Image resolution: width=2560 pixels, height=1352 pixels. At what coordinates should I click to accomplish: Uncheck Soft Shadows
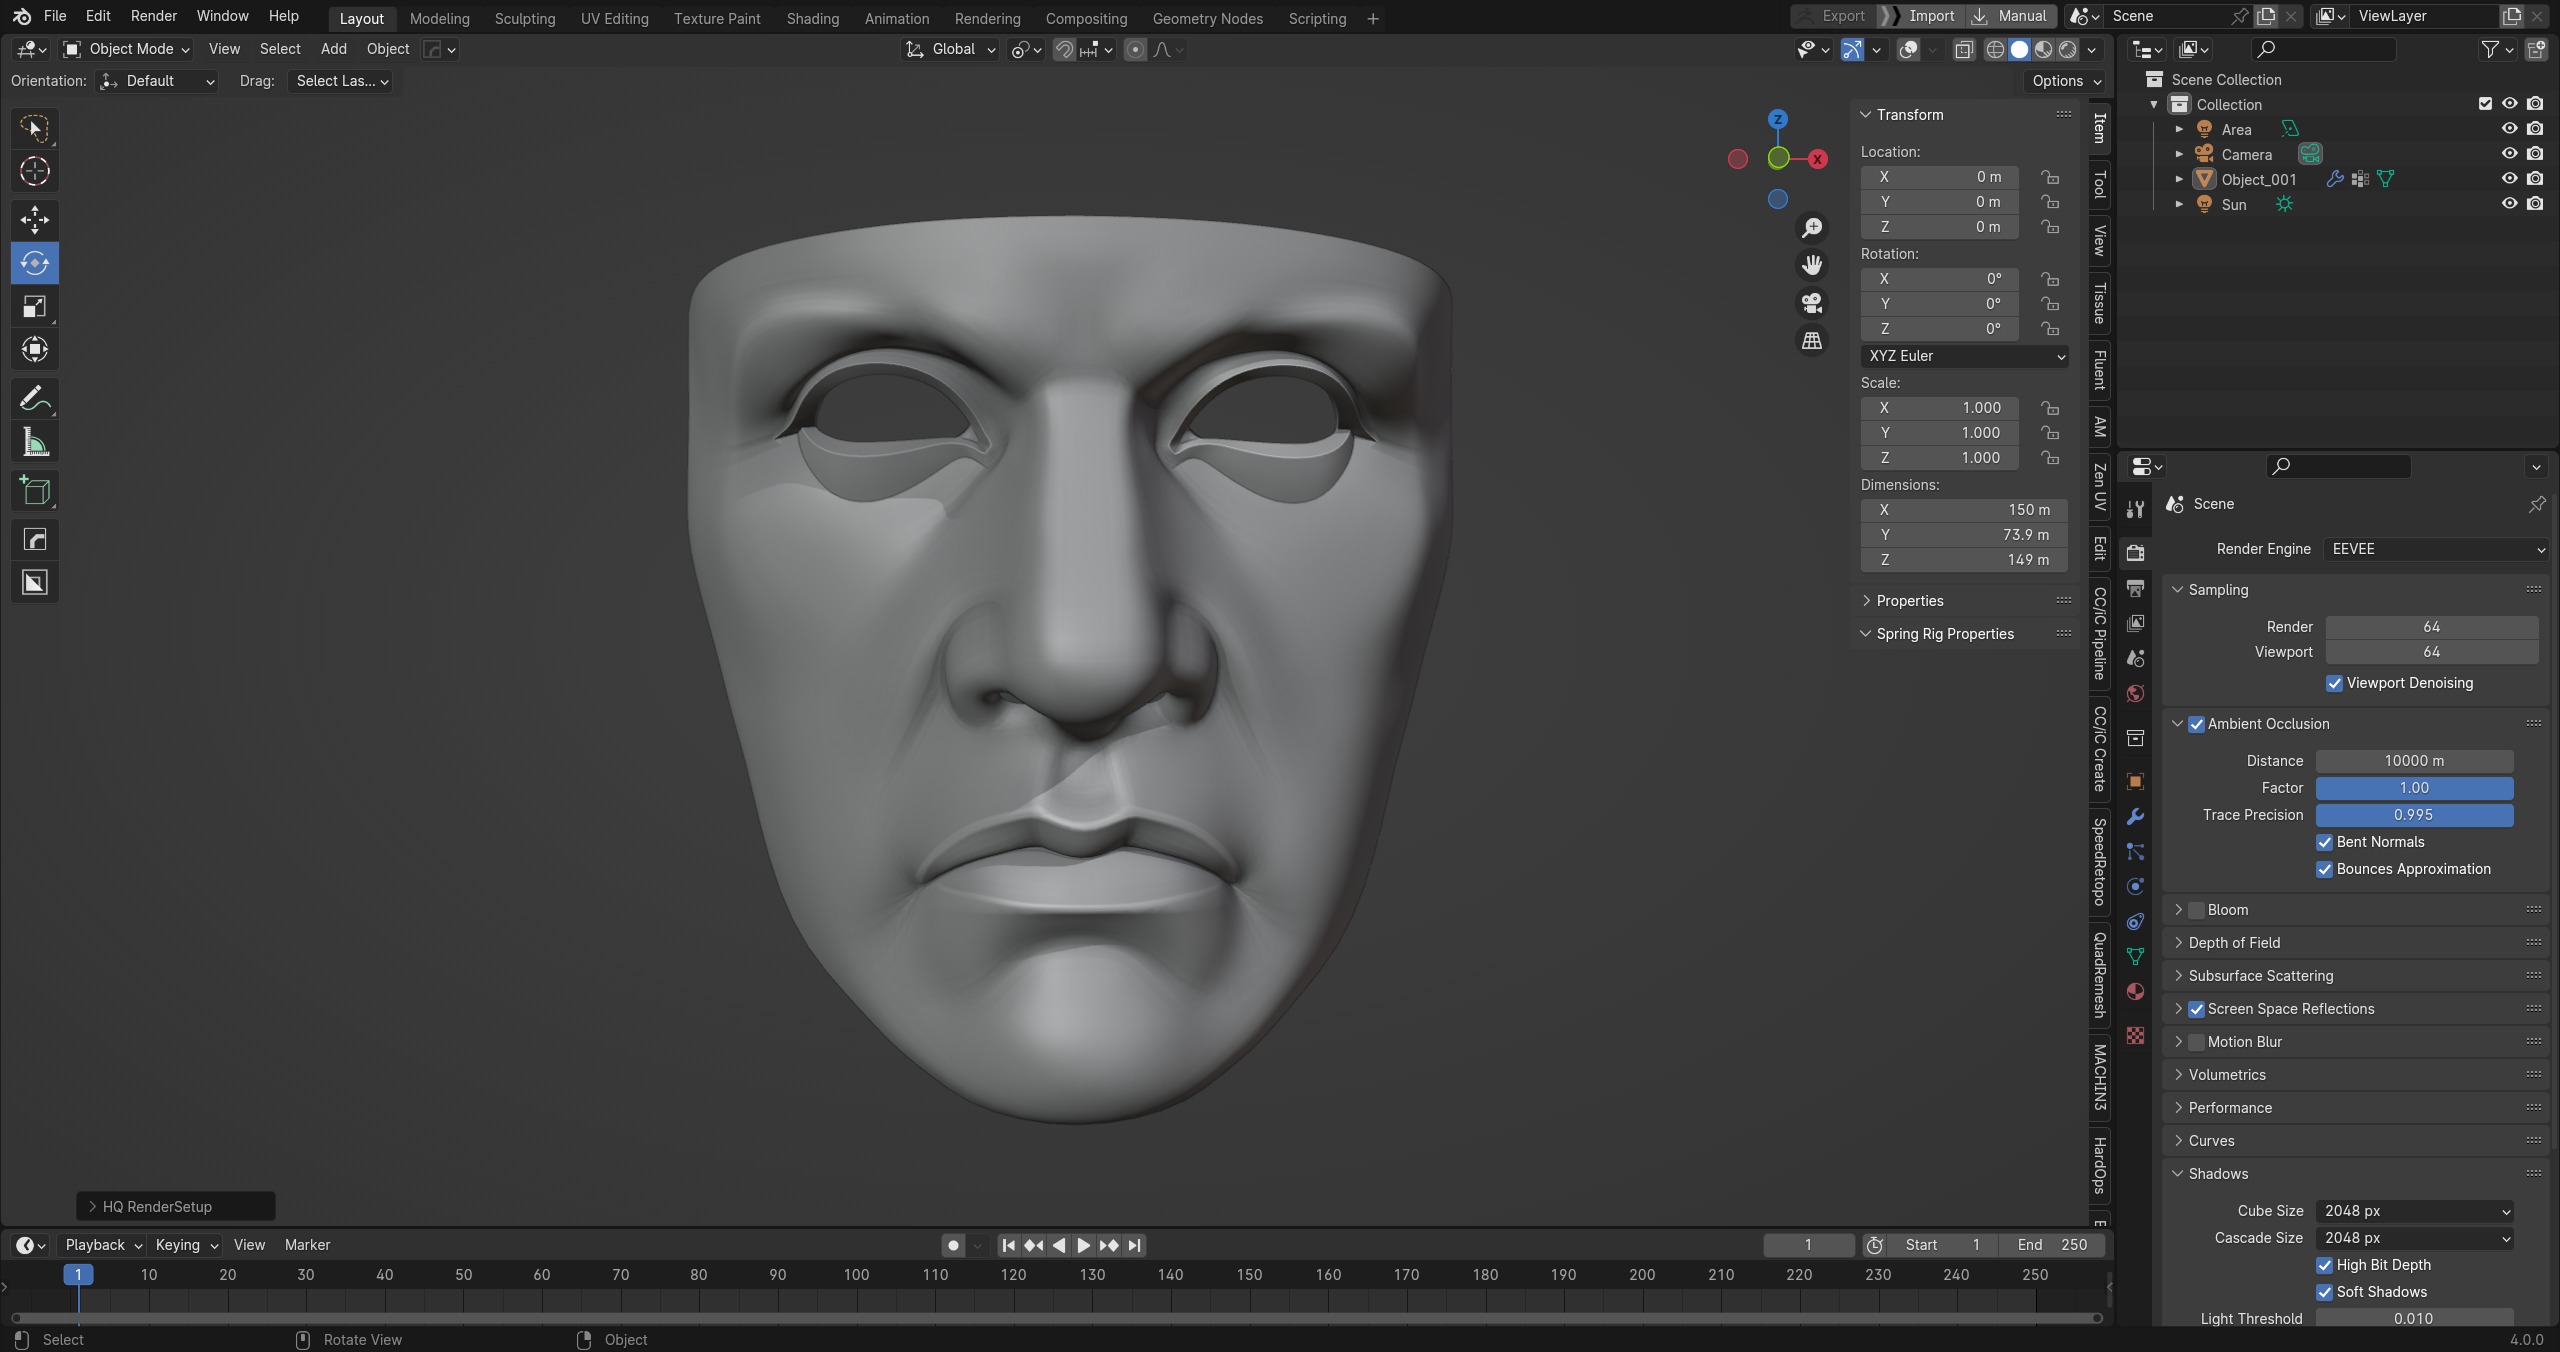pyautogui.click(x=2324, y=1293)
